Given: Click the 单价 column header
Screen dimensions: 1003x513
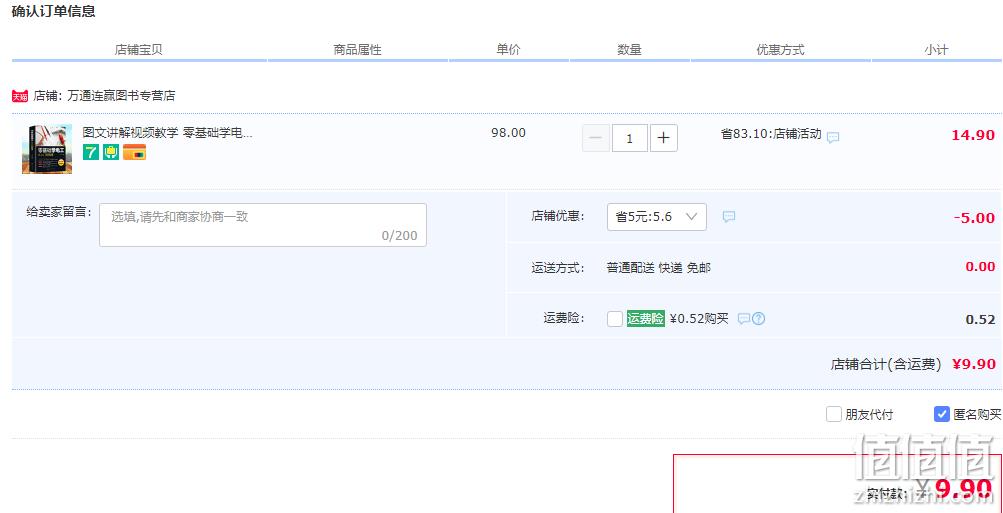Looking at the screenshot, I should click(509, 49).
